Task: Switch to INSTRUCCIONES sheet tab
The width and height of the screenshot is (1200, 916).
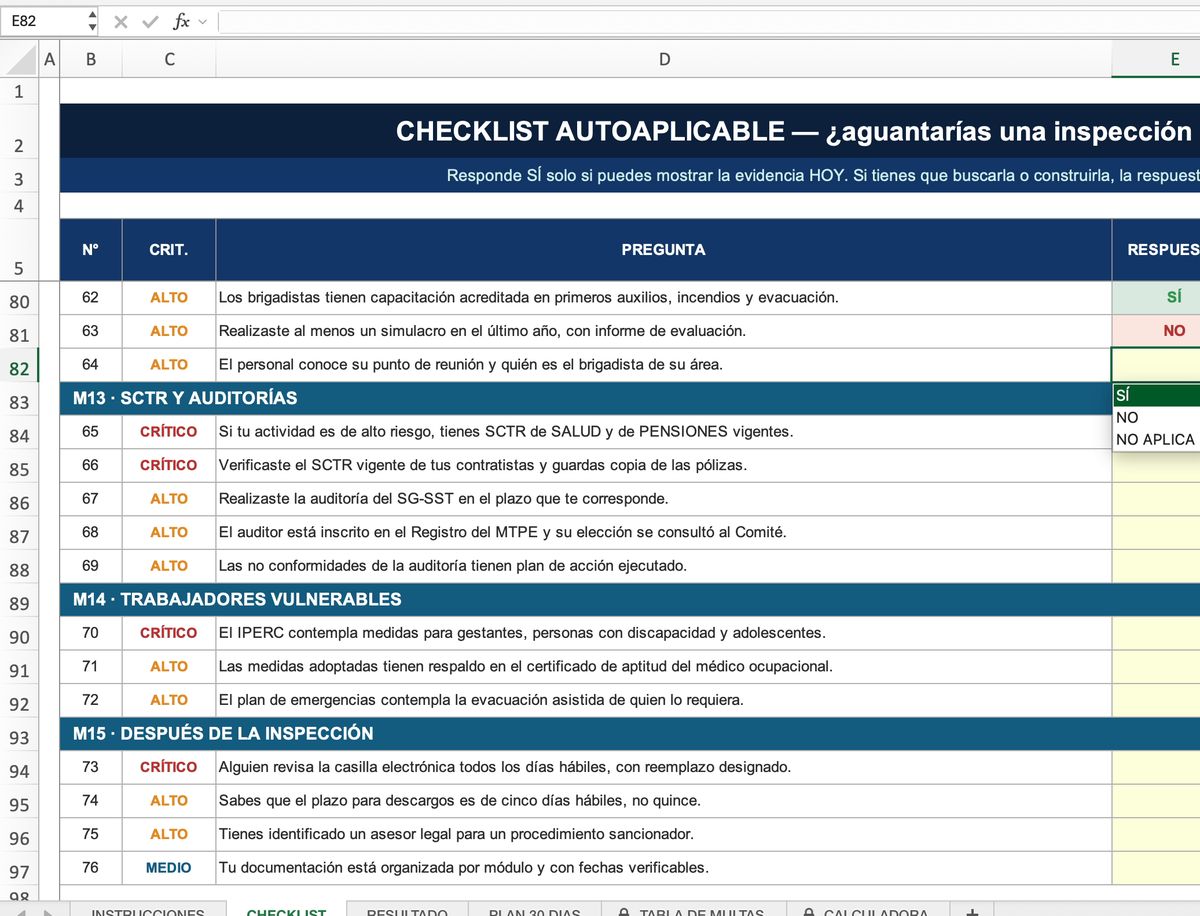Action: point(148,908)
